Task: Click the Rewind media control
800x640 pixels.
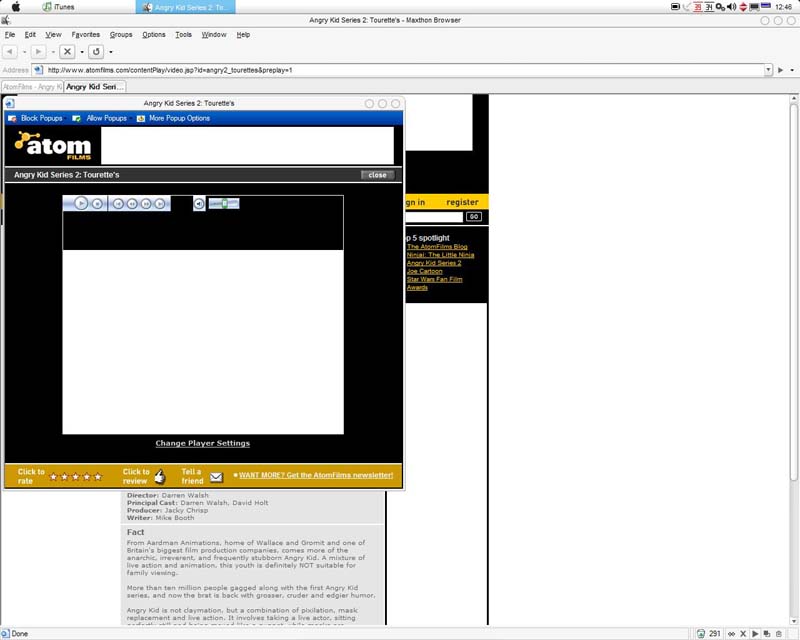Action: point(132,204)
